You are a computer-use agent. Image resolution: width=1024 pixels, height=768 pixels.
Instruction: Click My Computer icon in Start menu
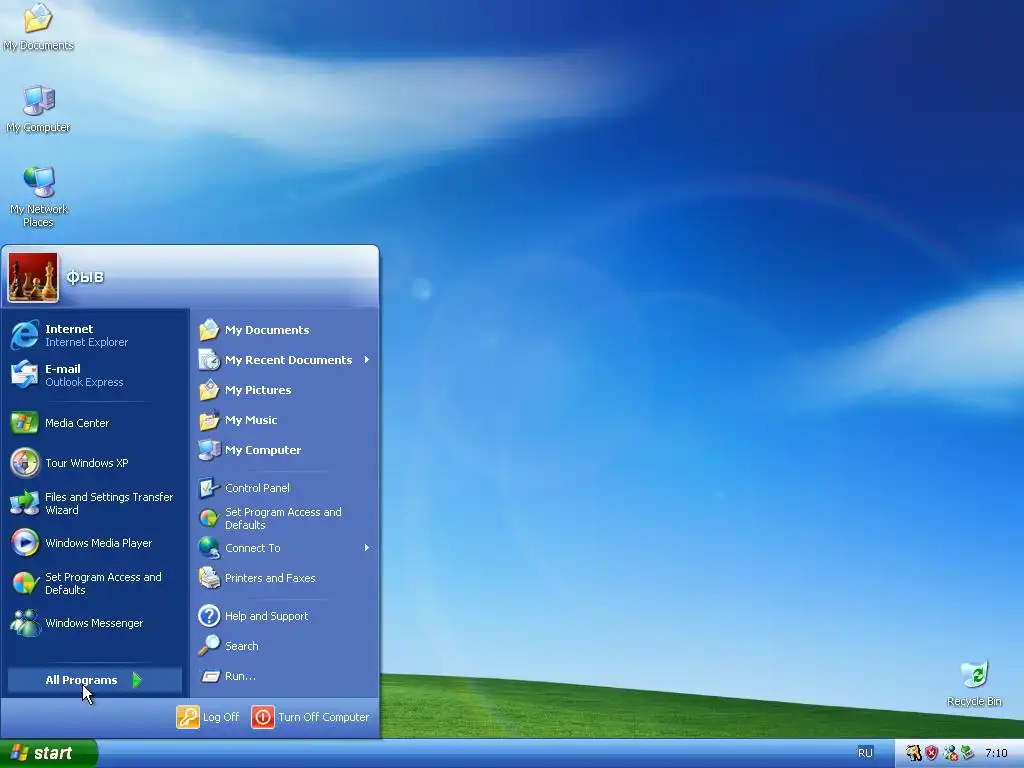coord(209,450)
